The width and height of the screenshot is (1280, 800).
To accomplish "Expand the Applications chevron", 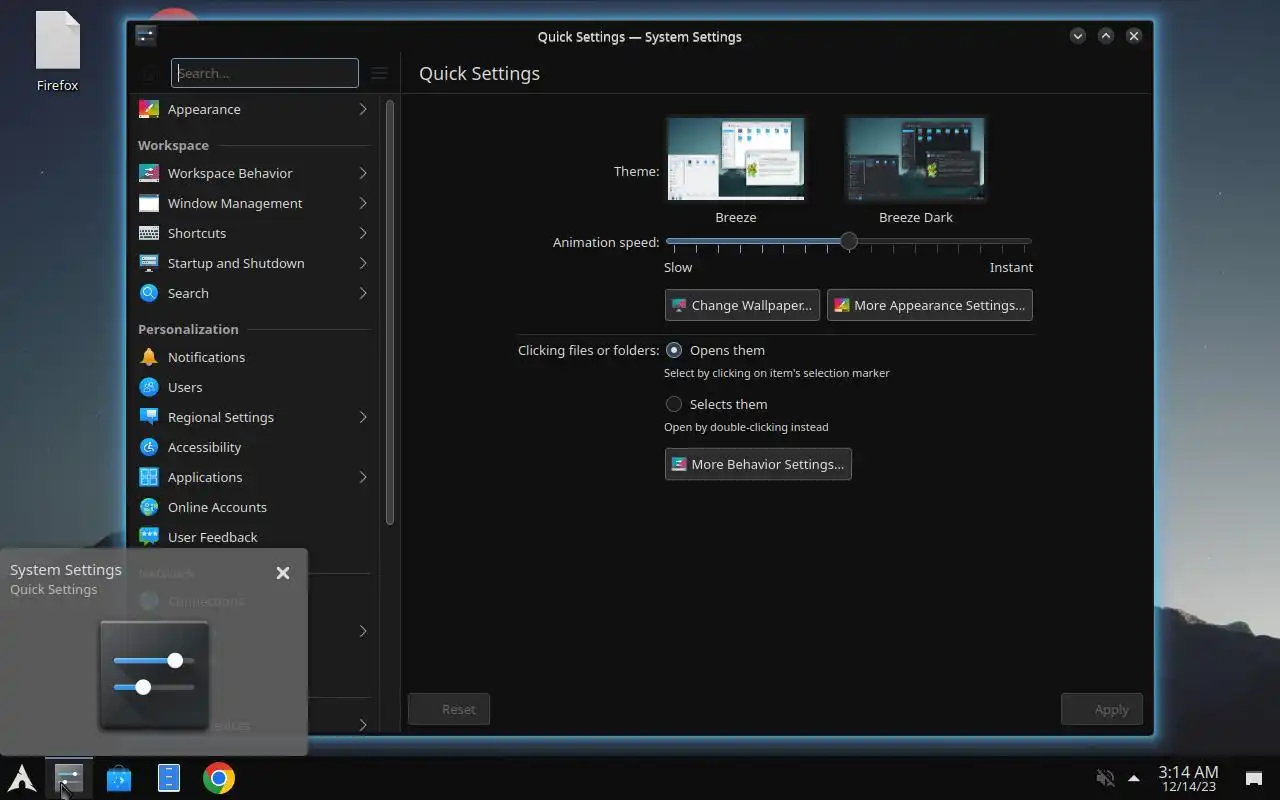I will coord(363,477).
